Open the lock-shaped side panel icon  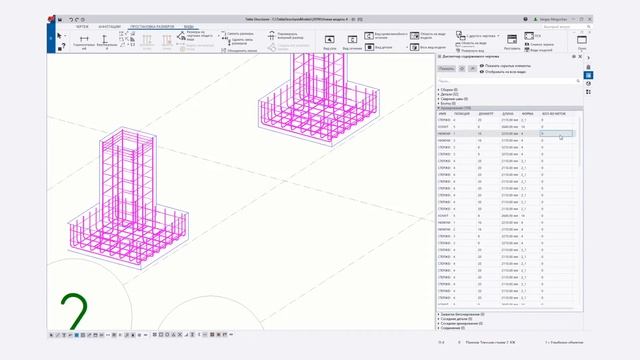click(588, 67)
